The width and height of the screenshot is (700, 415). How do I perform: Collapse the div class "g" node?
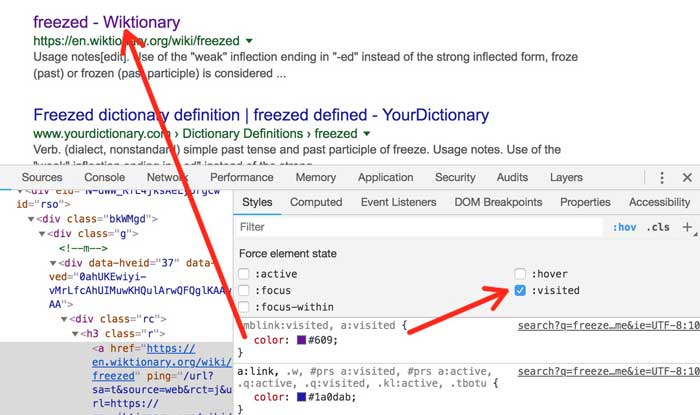[42, 234]
